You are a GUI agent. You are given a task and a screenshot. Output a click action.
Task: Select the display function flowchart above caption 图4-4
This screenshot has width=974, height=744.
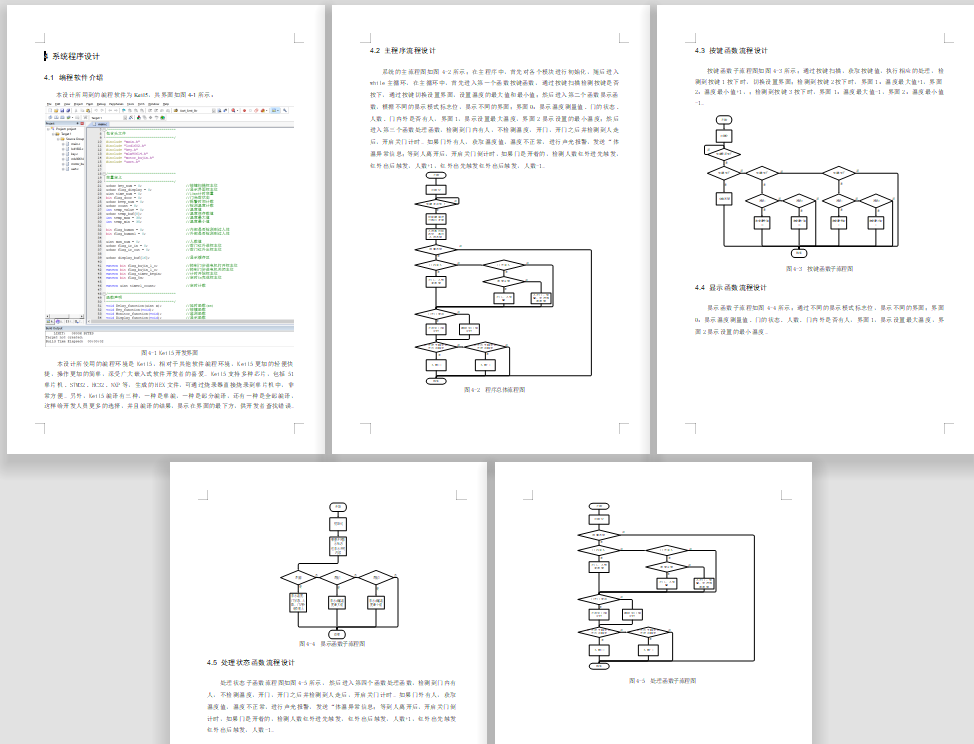coord(339,570)
